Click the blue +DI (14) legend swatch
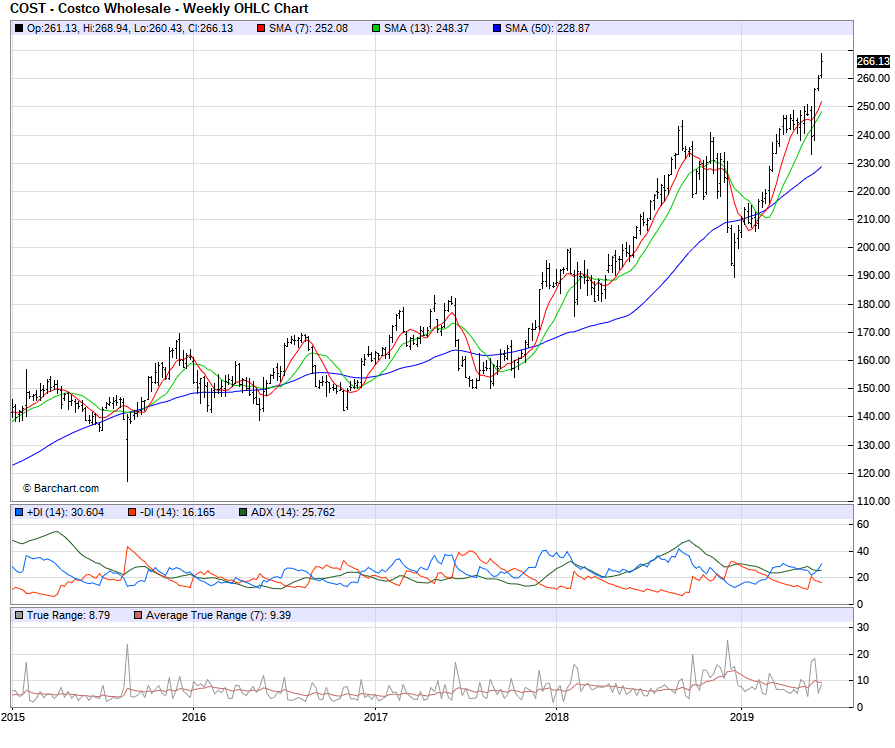The height and width of the screenshot is (748, 895). tap(19, 512)
